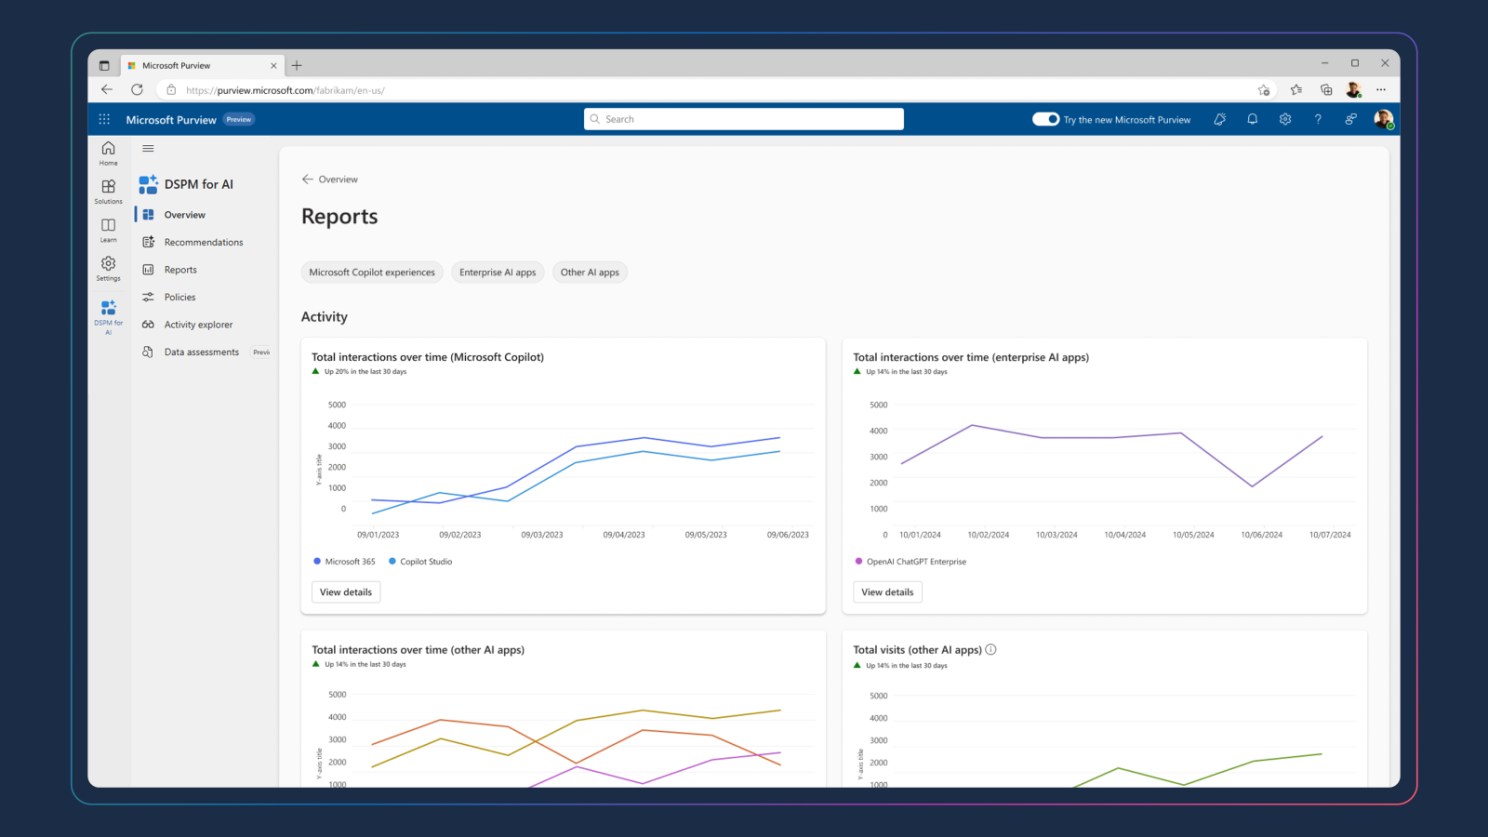Click View details under Microsoft Copilot interactions chart

(x=345, y=592)
